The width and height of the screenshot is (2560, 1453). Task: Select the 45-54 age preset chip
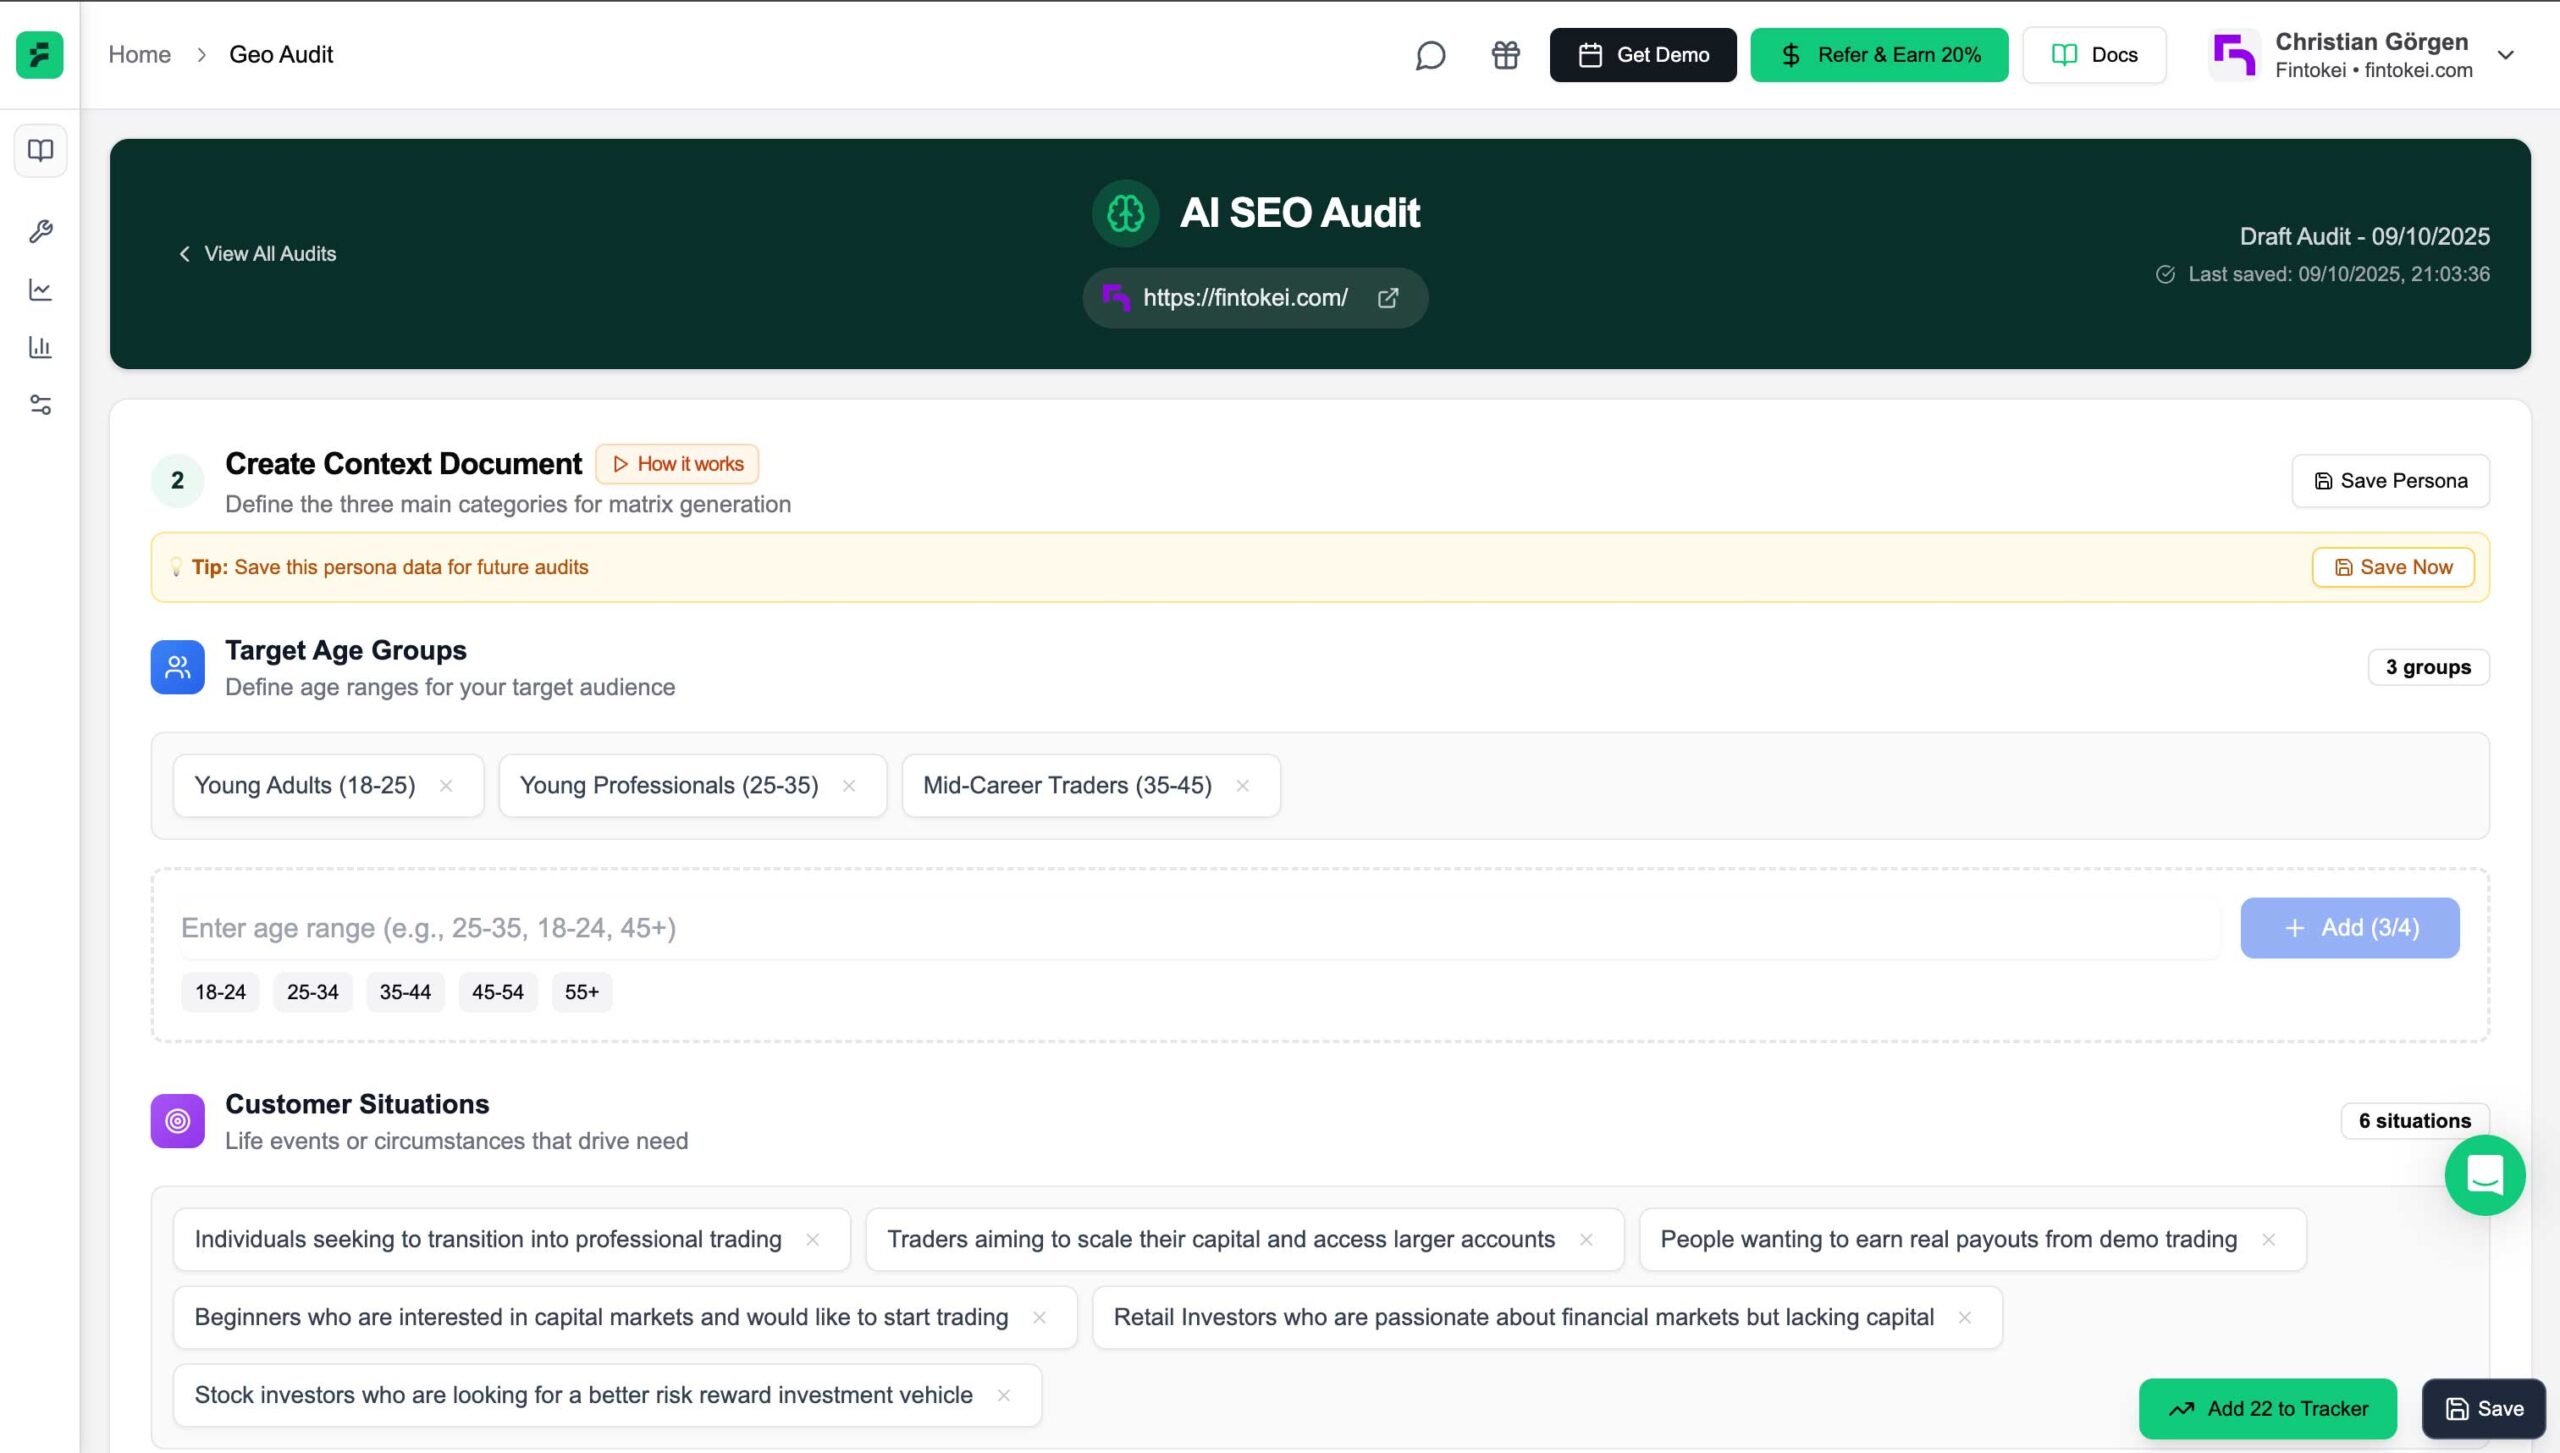[x=497, y=992]
